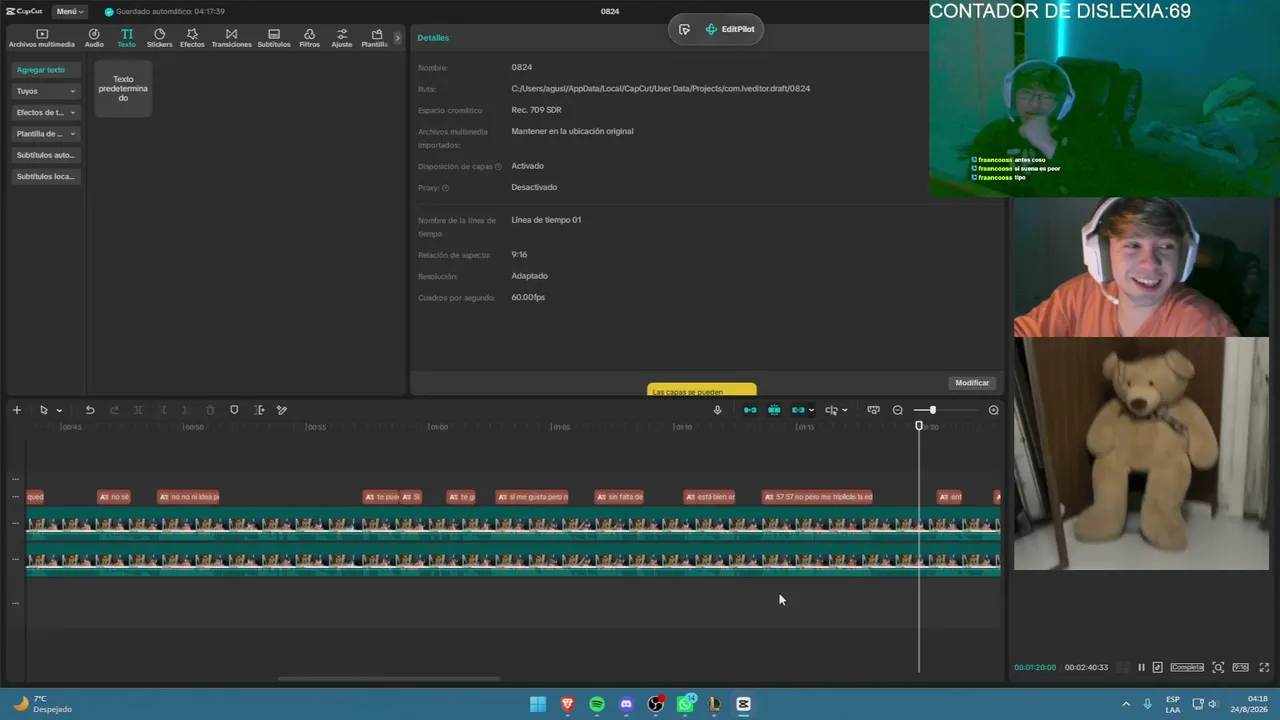Toggle the linkage option
This screenshot has width=1280, height=720.
coord(797,410)
